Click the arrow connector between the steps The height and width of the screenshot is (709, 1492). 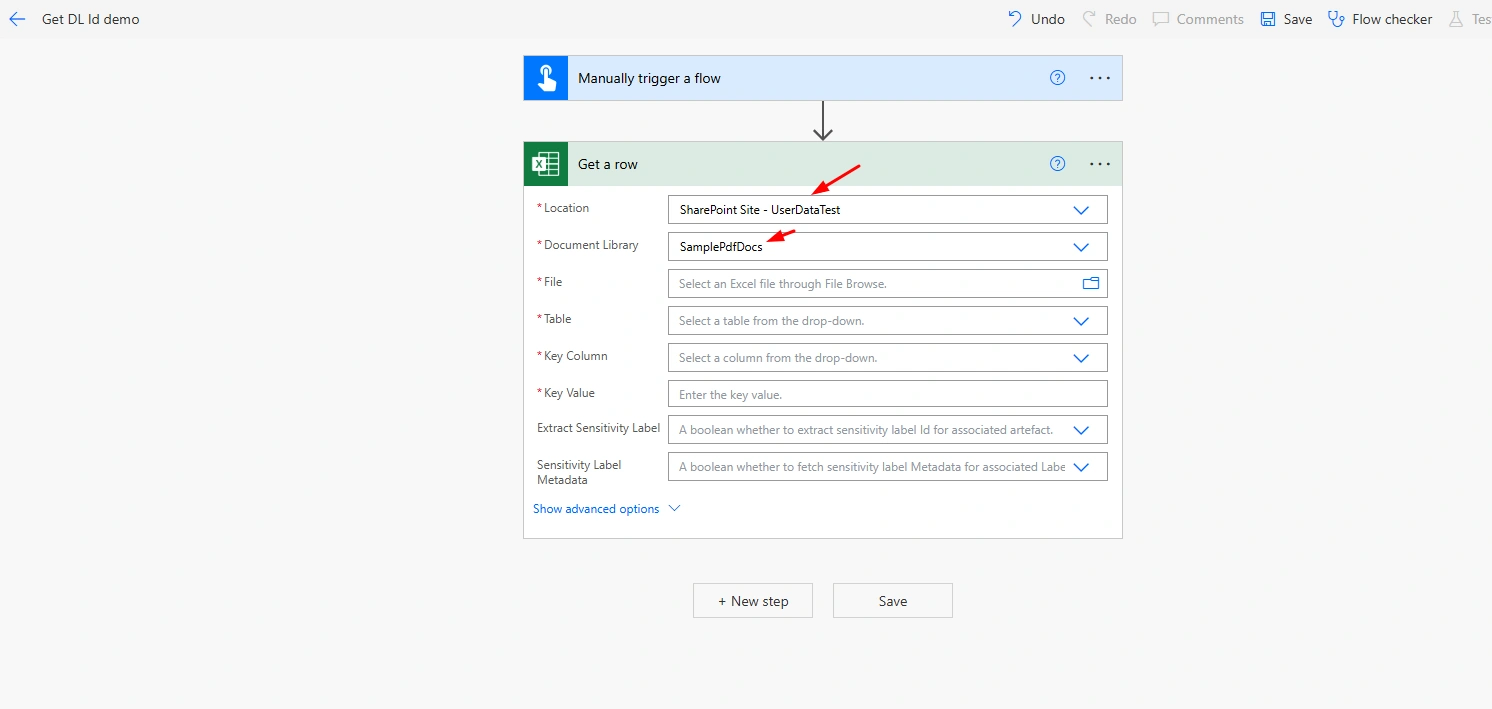(823, 121)
